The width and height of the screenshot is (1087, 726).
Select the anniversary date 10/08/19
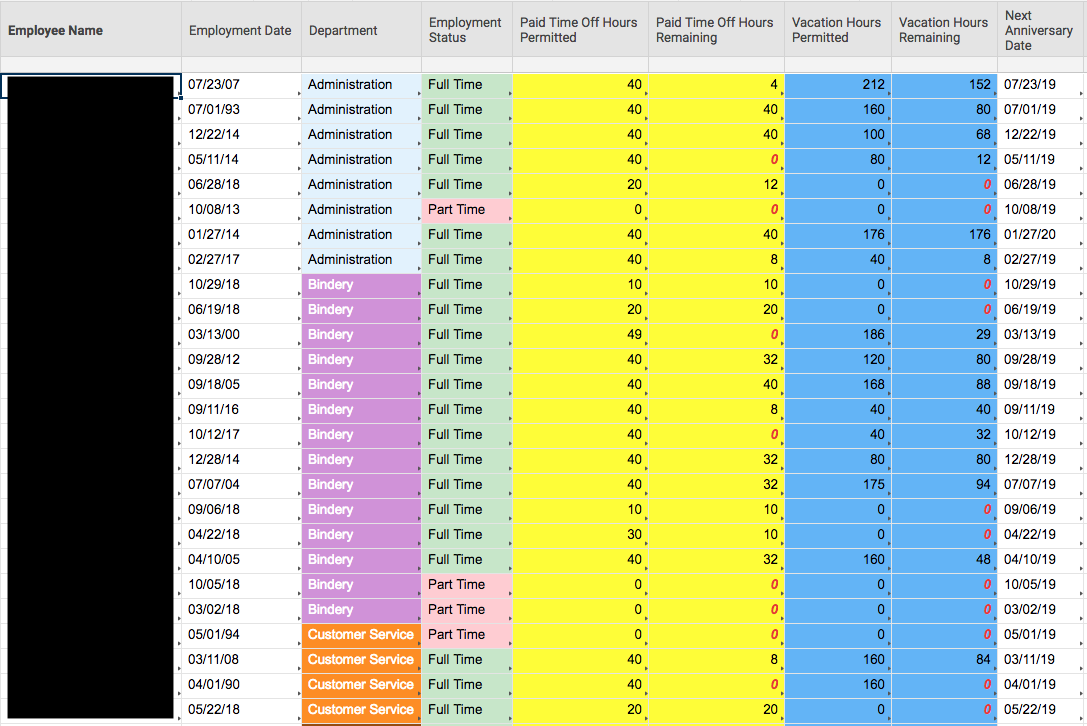pyautogui.click(x=1042, y=209)
